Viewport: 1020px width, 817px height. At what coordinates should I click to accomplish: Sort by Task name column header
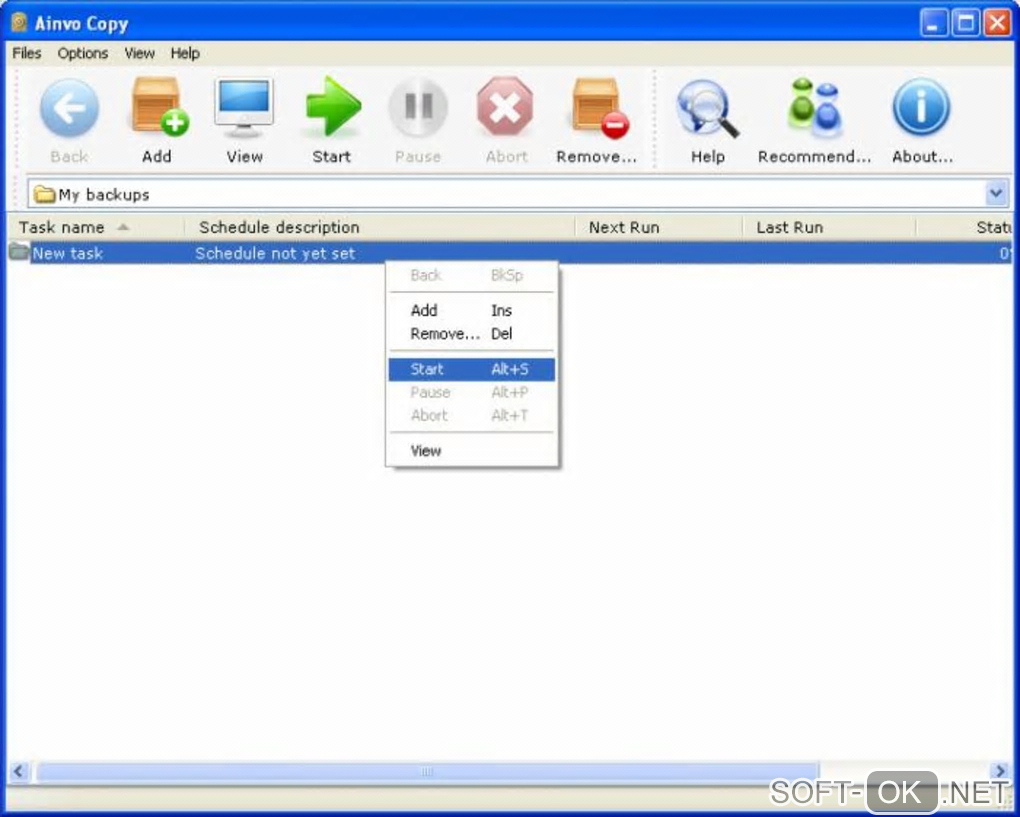coord(96,227)
